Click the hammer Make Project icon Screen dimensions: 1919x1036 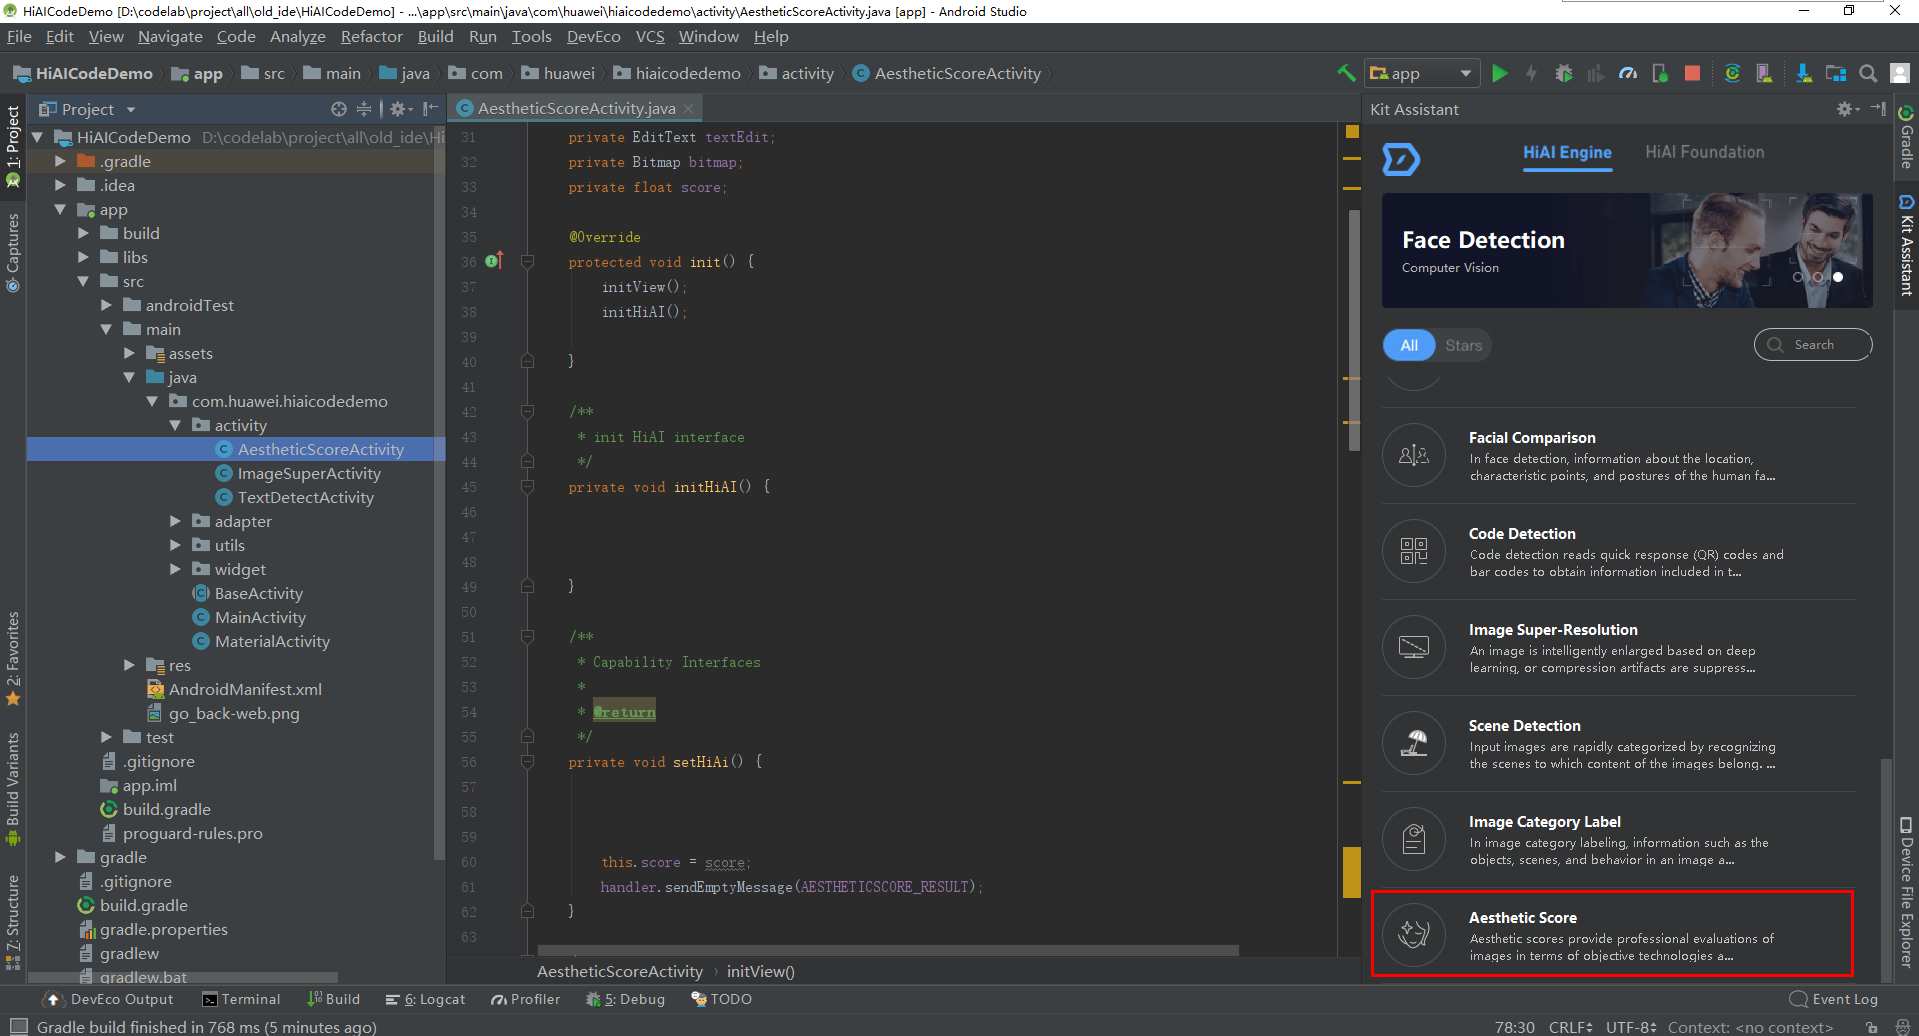(x=1346, y=73)
